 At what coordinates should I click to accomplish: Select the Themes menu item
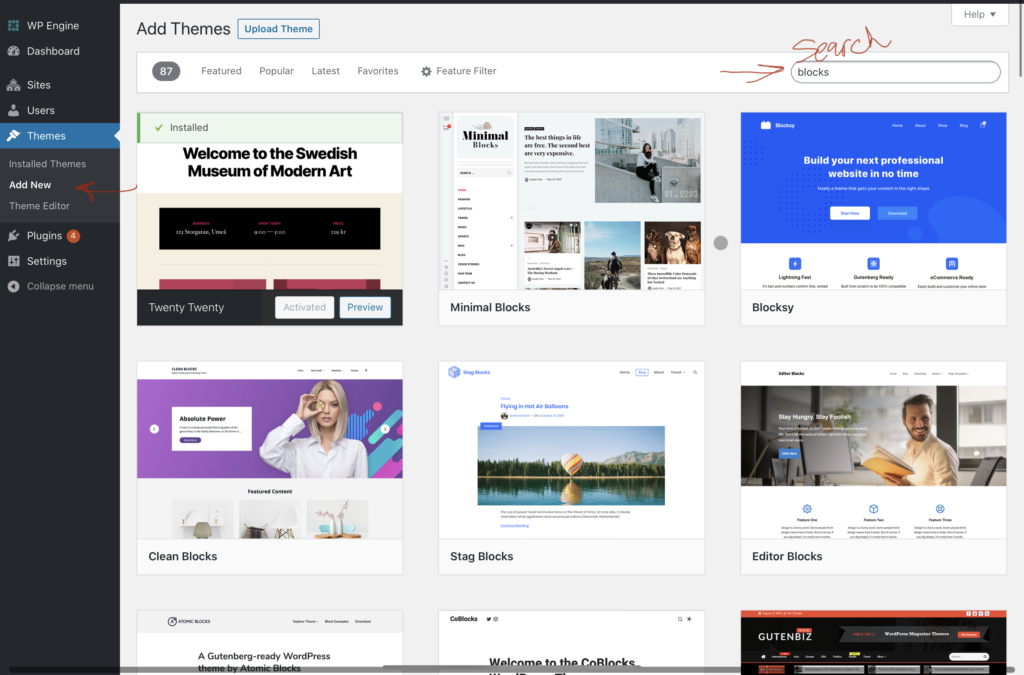point(60,136)
